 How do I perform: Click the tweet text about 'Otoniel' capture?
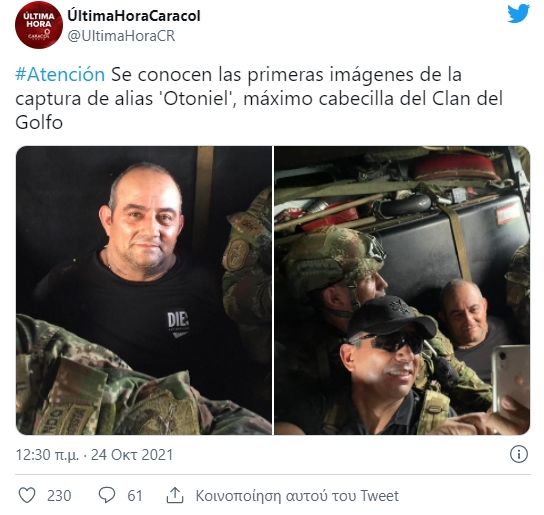259,99
